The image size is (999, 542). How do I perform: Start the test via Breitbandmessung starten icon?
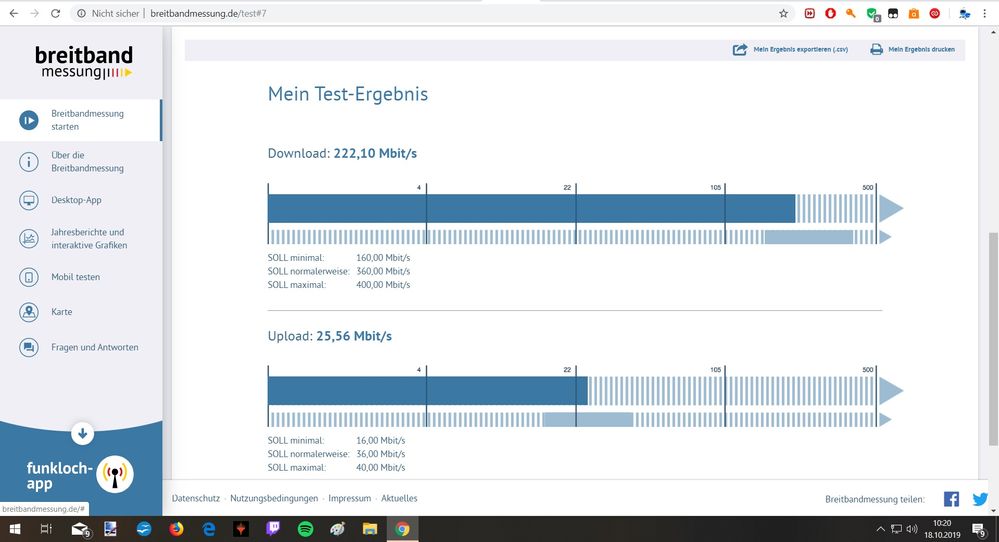click(x=29, y=120)
